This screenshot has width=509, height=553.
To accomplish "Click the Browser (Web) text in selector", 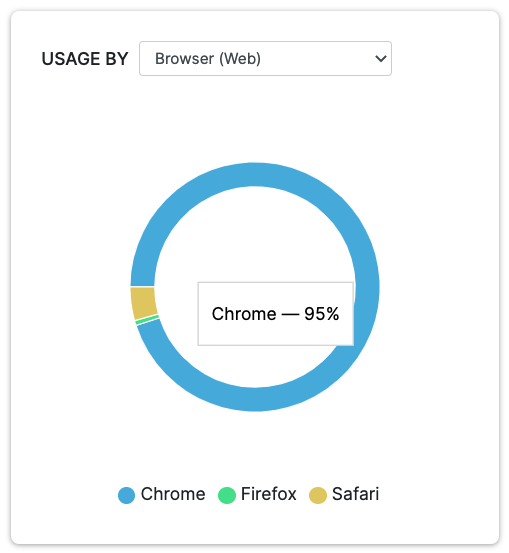I will pyautogui.click(x=208, y=59).
